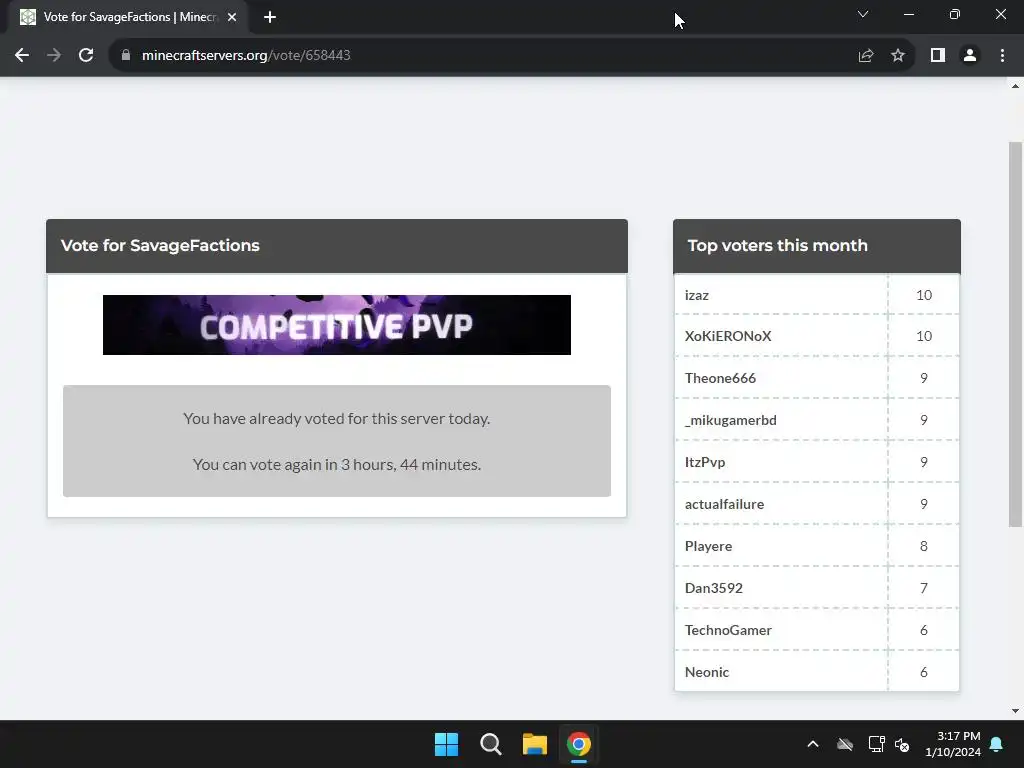Click the Chrome taskbar icon
Screen dimensions: 1024x768
point(579,744)
